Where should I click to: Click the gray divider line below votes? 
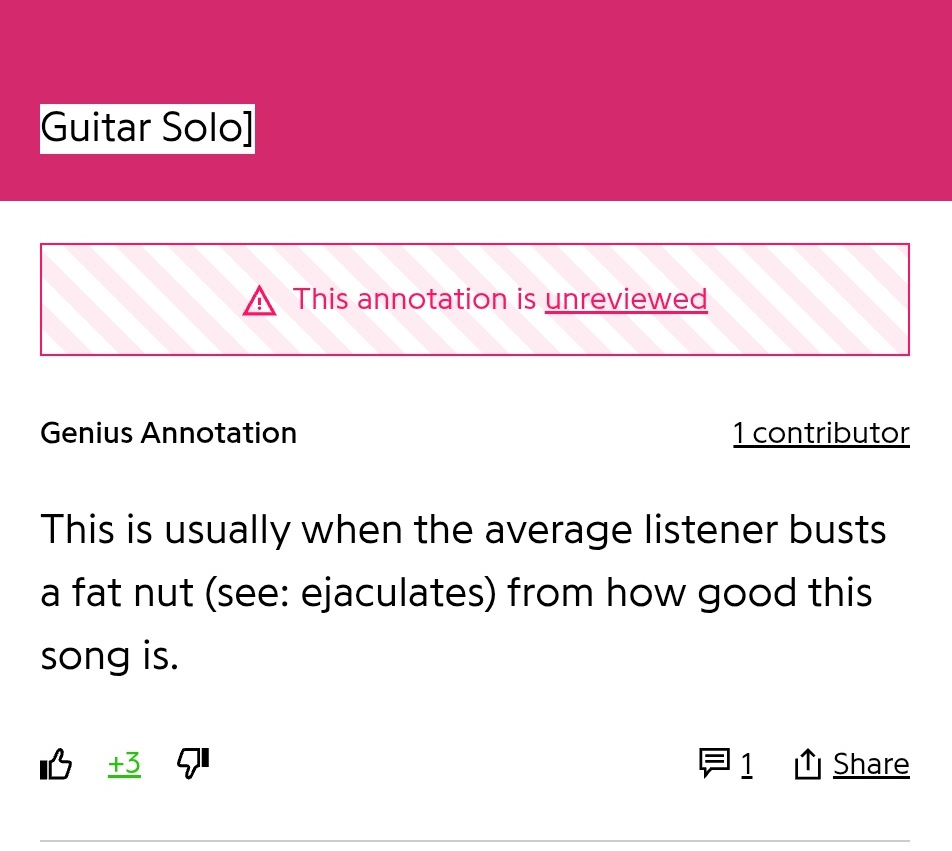[x=475, y=841]
